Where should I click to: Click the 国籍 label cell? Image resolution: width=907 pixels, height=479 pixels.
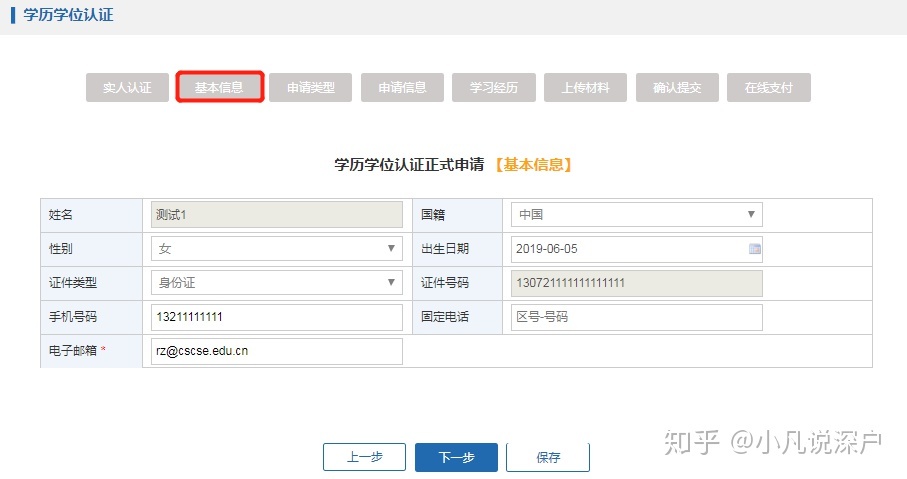click(x=458, y=215)
